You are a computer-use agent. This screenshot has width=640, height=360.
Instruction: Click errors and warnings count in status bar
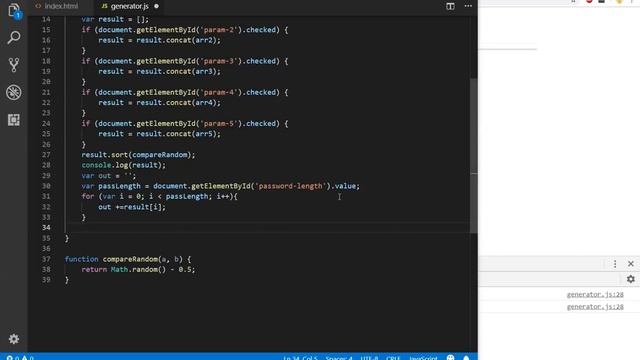20,358
